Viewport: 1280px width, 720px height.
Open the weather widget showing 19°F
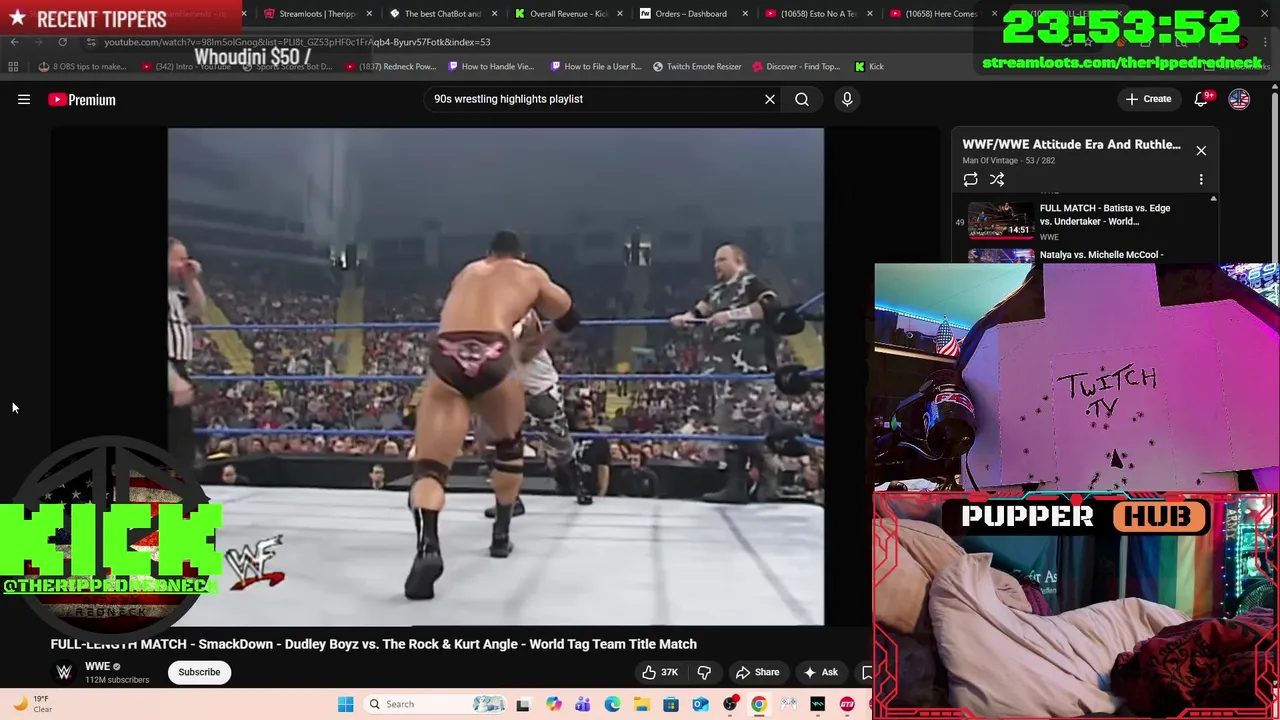[30, 704]
